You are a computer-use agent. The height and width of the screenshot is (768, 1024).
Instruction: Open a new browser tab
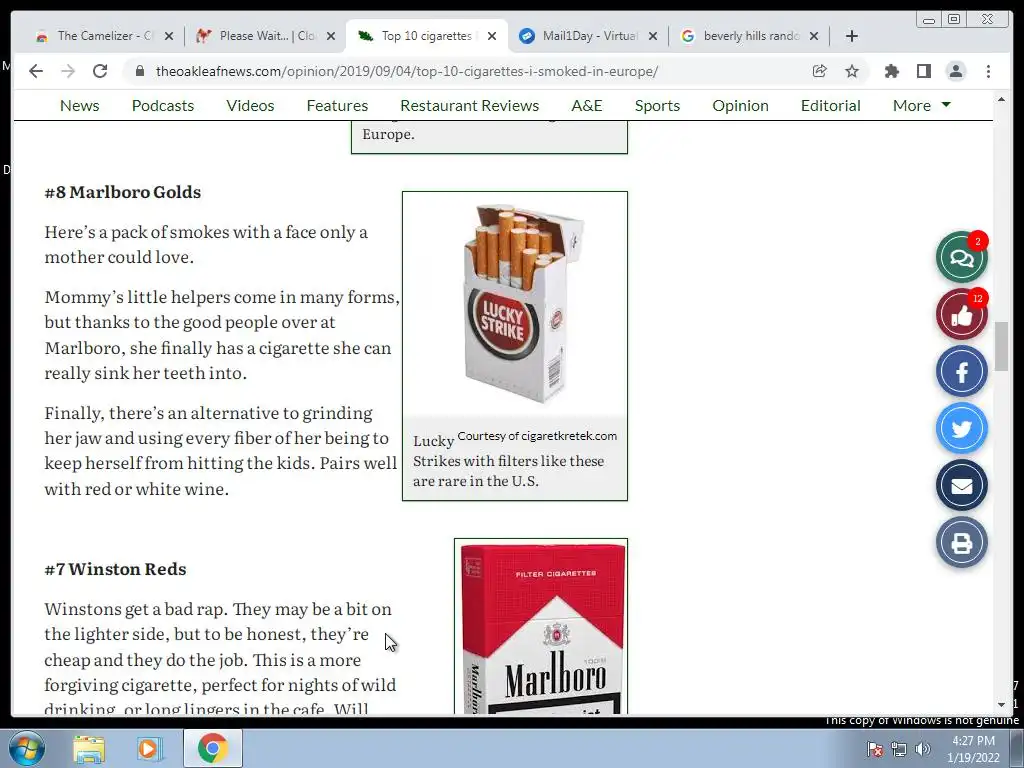tap(852, 36)
